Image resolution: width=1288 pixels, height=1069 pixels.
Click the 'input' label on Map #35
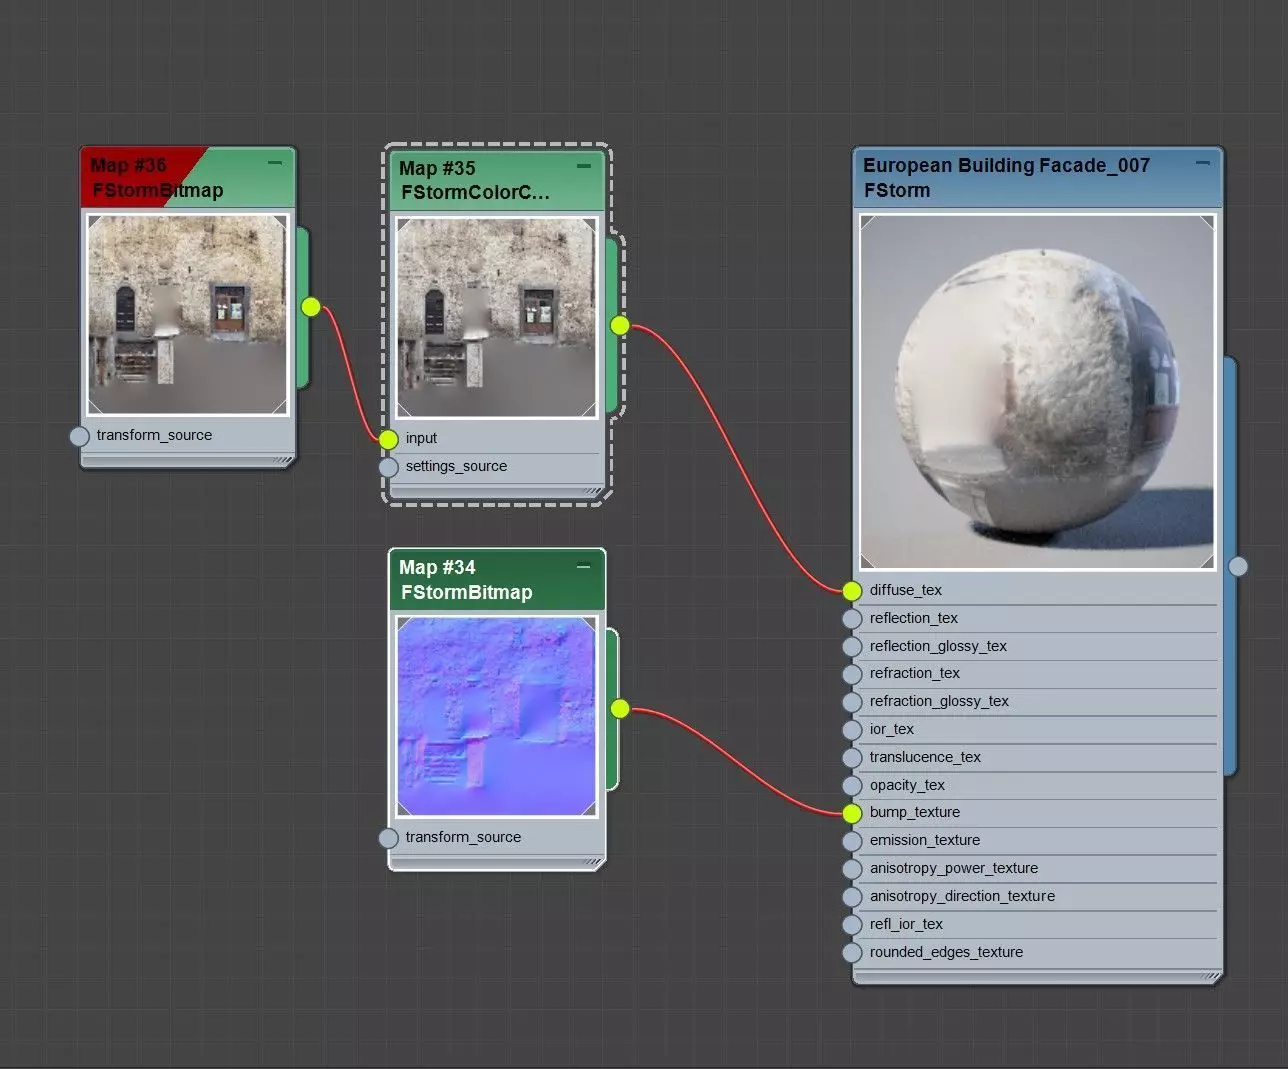tap(421, 438)
